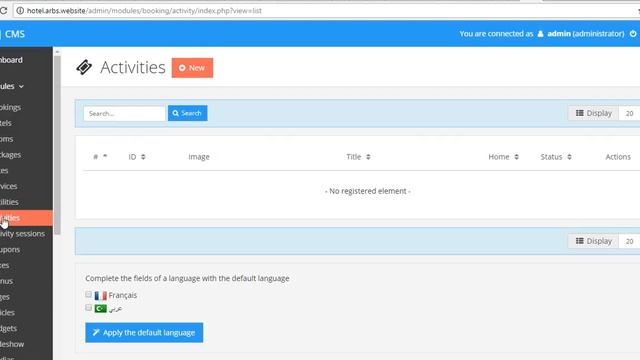This screenshot has height=360, width=640.
Task: Click the Actions column header
Action: [618, 157]
